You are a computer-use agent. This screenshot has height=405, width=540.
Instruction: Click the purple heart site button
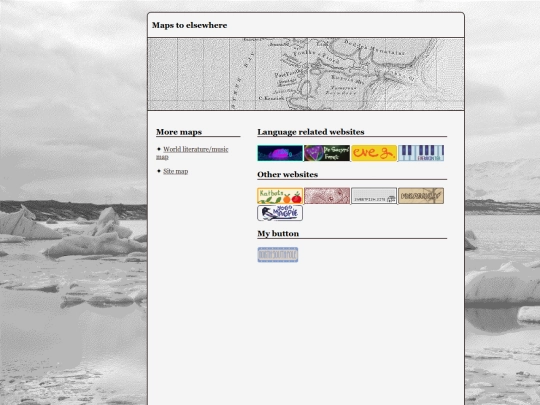click(327, 153)
